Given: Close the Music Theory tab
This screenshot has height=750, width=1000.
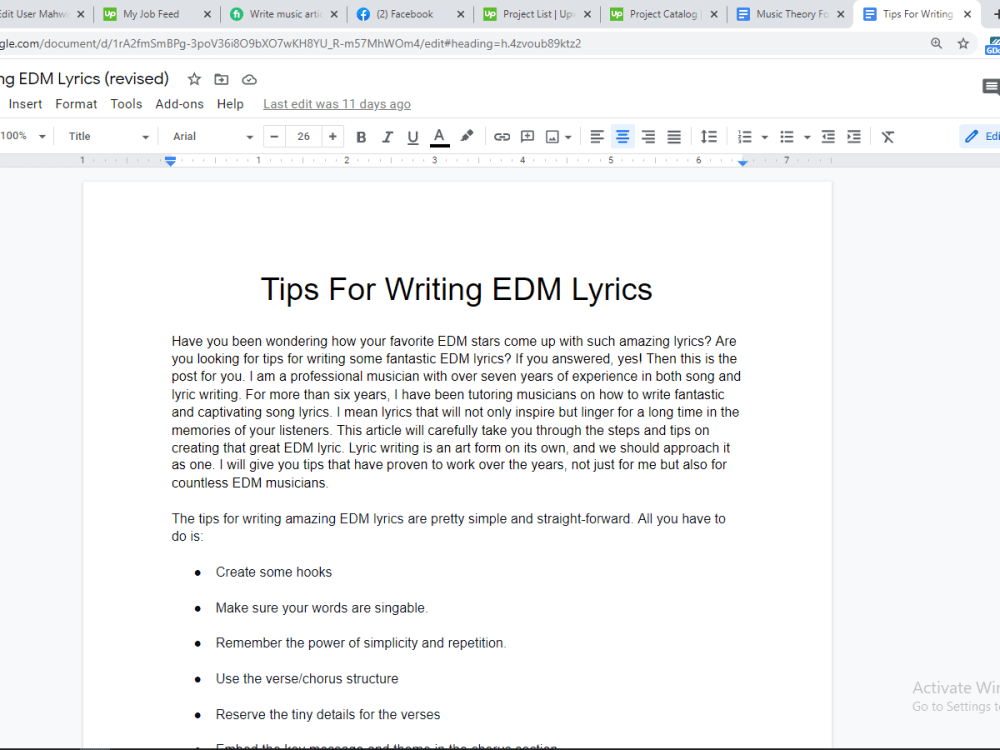Looking at the screenshot, I should [x=841, y=14].
